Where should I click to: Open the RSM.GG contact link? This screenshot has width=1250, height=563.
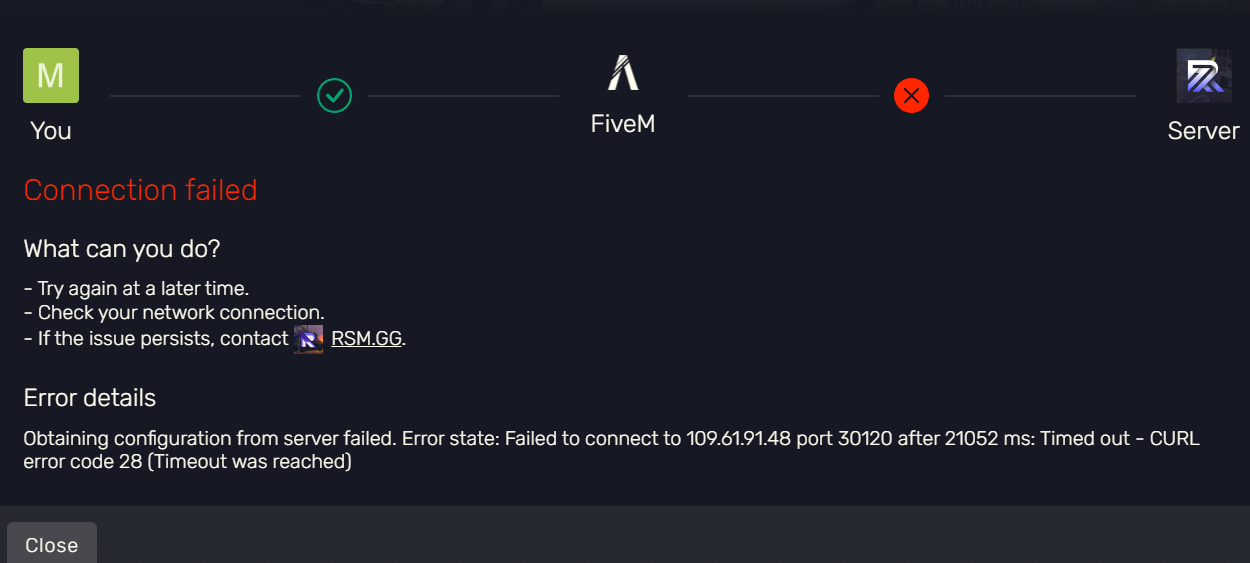tap(366, 339)
